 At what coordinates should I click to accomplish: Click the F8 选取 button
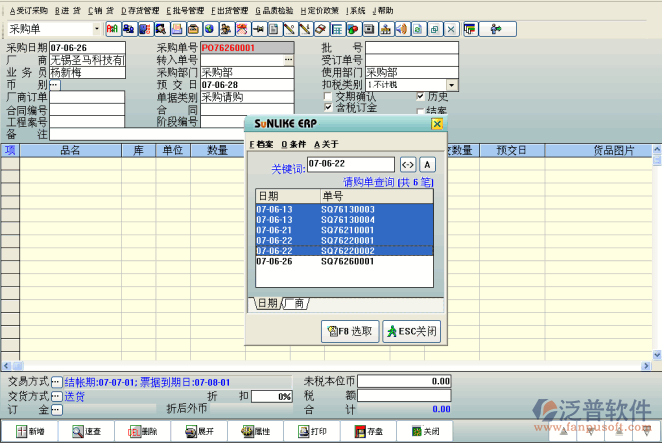click(x=351, y=331)
